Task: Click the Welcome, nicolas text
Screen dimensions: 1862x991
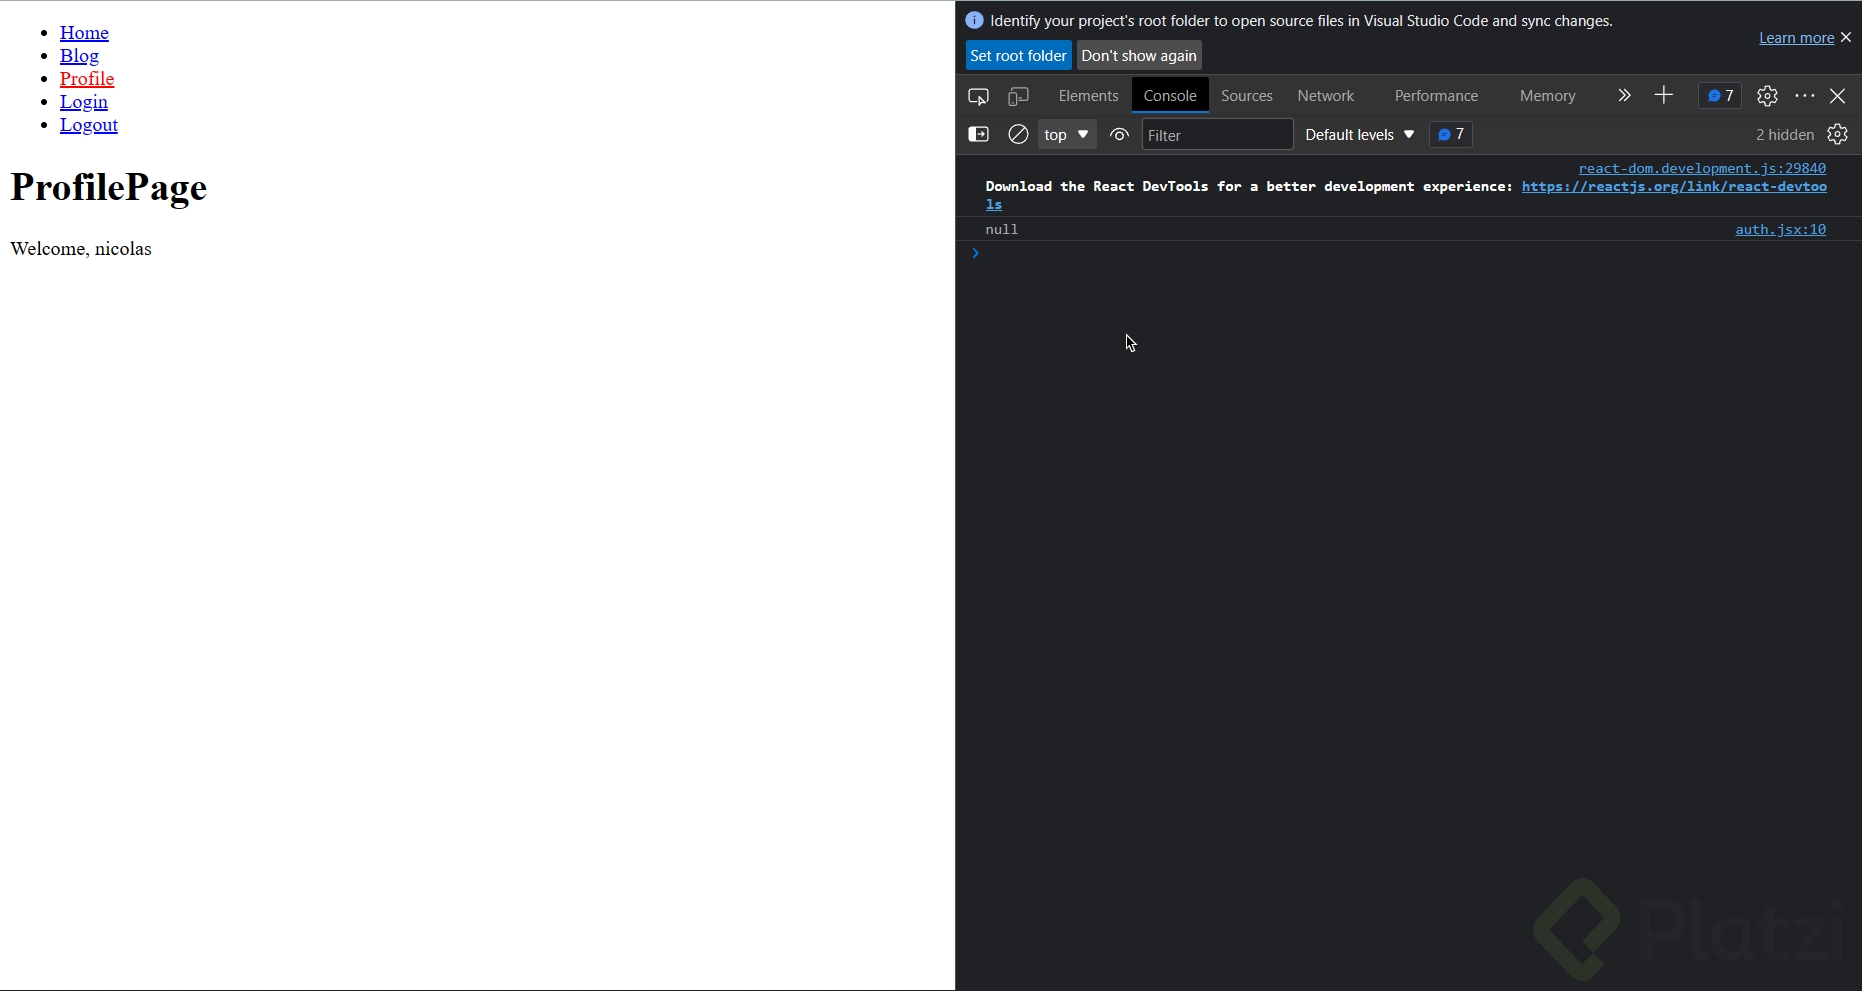Action: click(x=81, y=249)
